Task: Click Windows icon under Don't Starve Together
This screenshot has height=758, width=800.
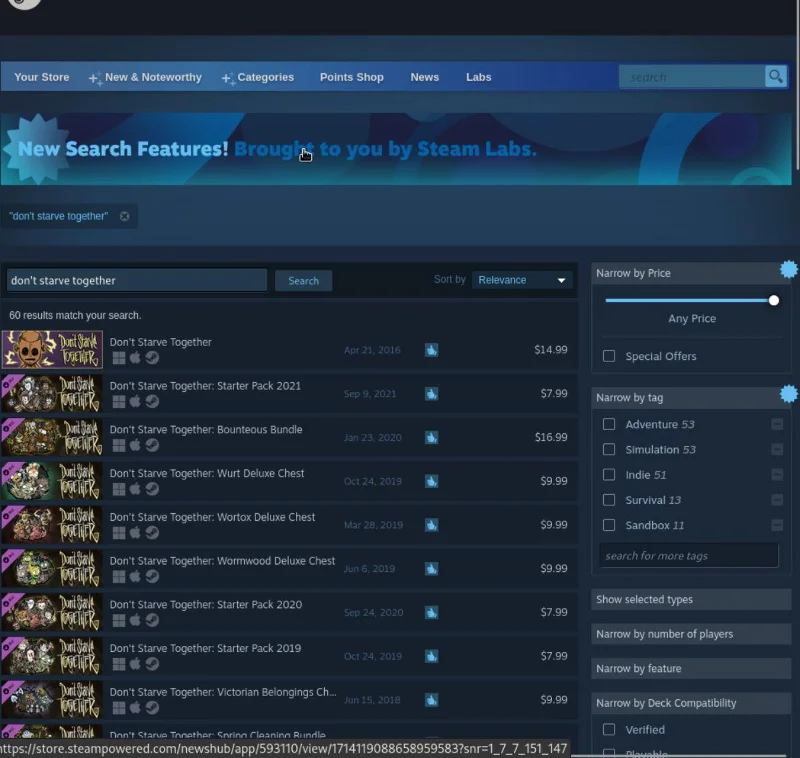Action: (119, 358)
